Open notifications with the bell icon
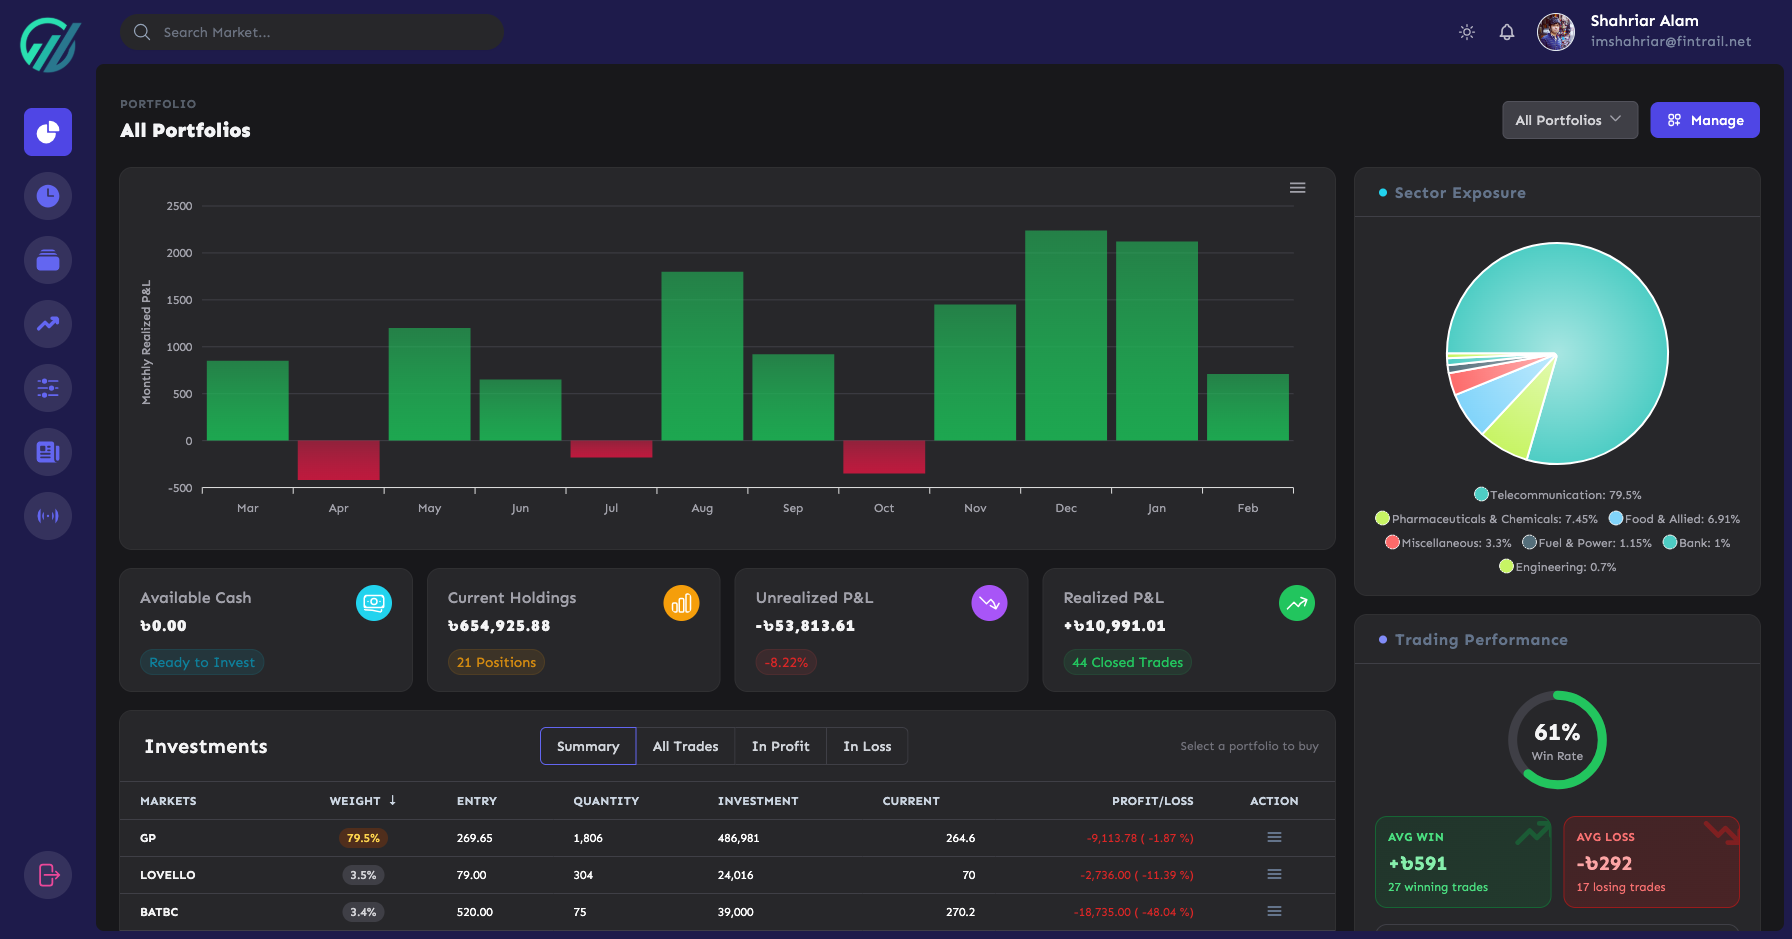The width and height of the screenshot is (1792, 939). click(1507, 32)
